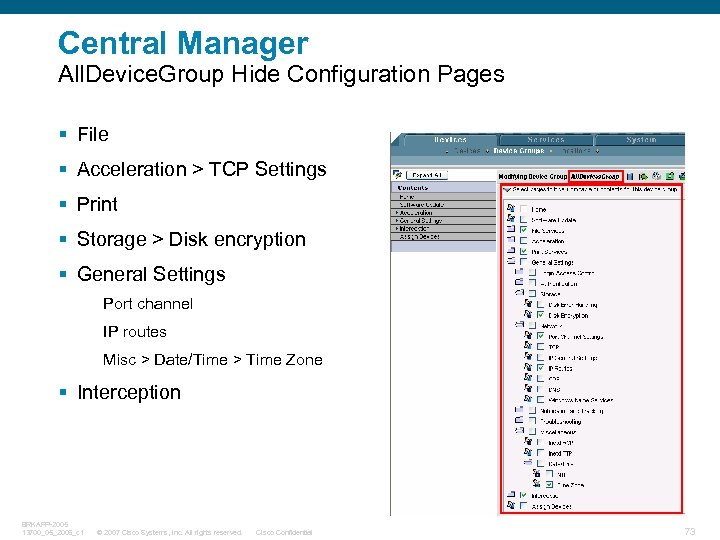Click the page icon beside Inetd FTP
This screenshot has height=540, width=720.
[528, 452]
